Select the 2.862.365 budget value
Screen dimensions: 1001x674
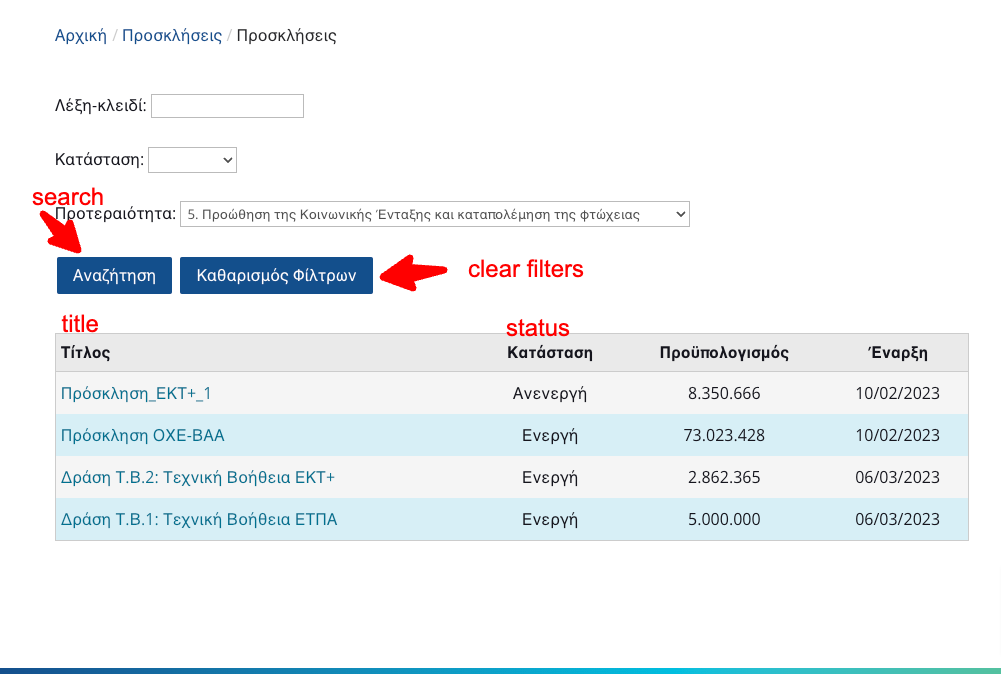[724, 478]
